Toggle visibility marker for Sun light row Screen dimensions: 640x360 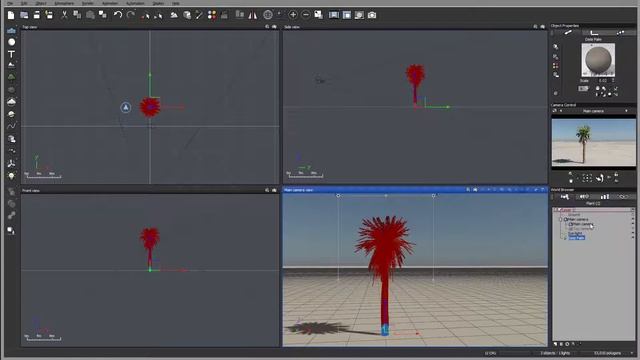click(633, 233)
